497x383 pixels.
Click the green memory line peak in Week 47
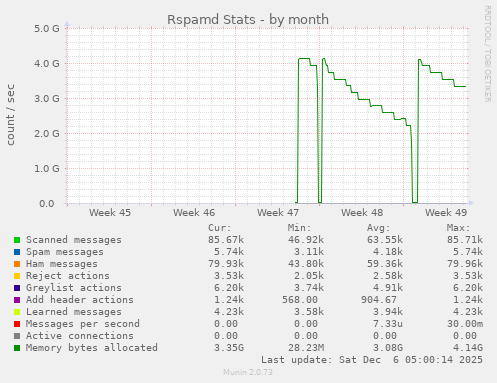click(304, 59)
